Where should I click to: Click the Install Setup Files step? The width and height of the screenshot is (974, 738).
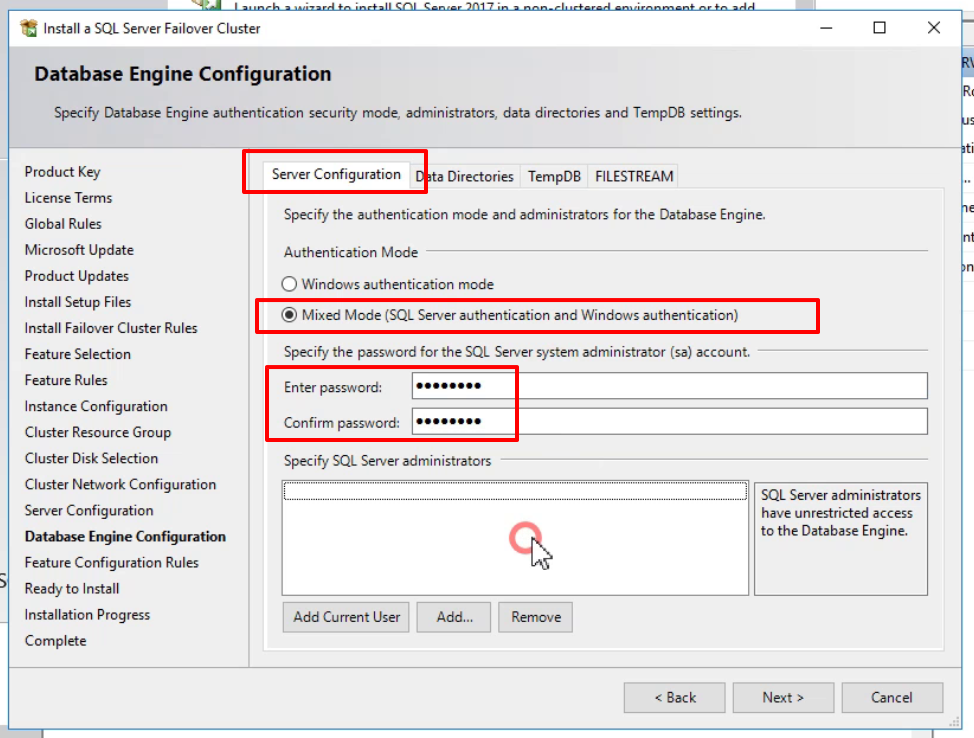78,302
